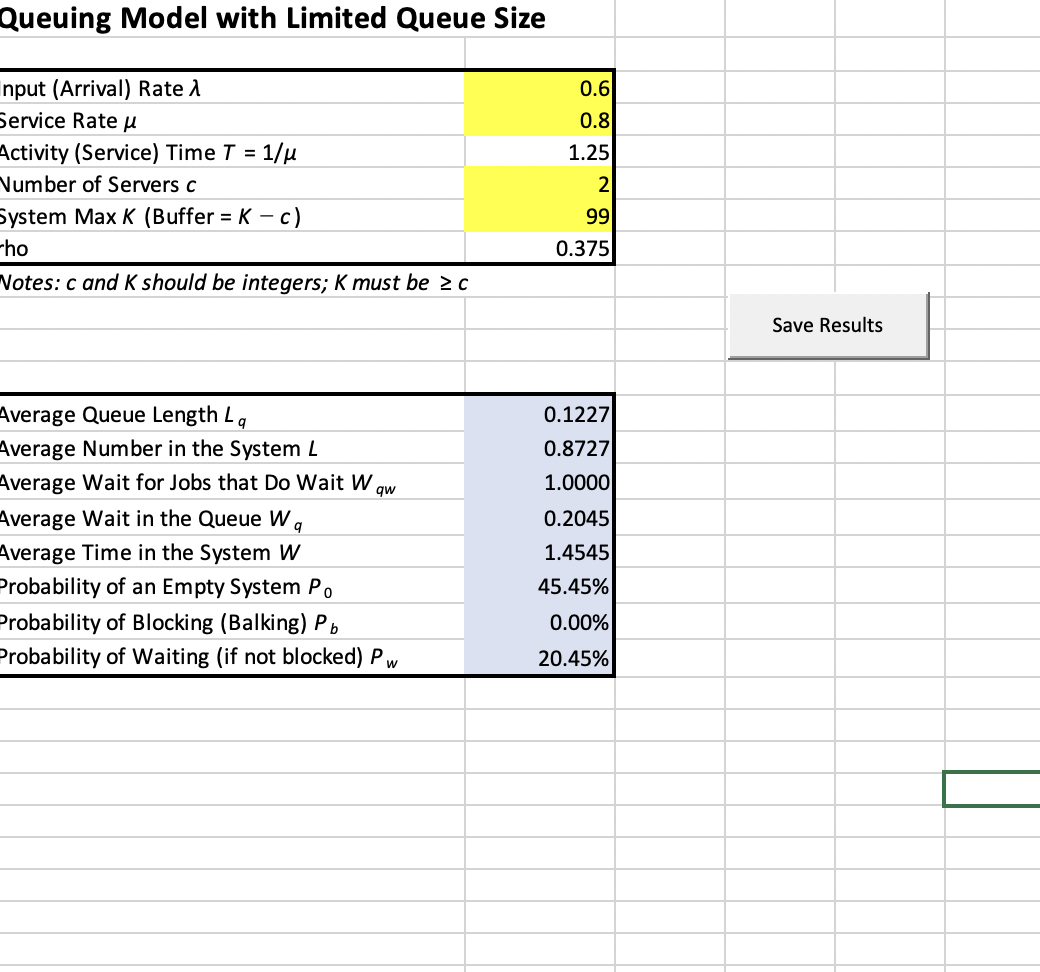Select the Notes row about integers

(230, 283)
